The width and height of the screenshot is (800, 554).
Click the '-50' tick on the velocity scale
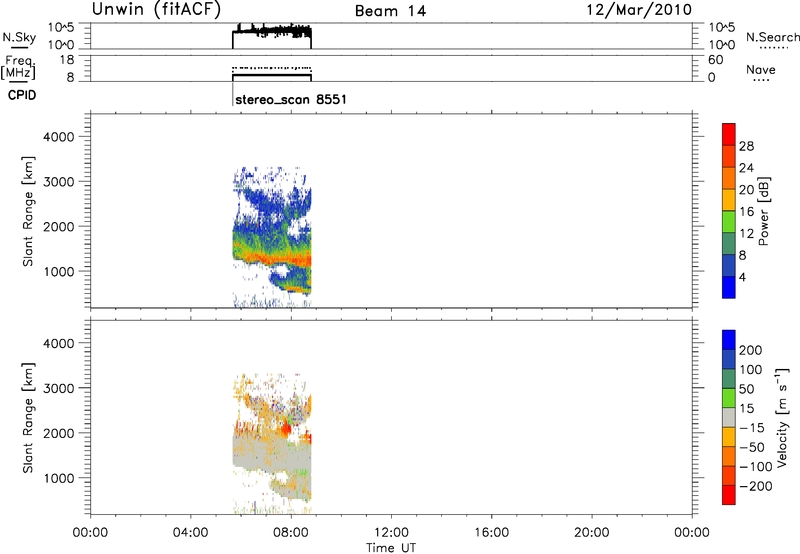point(752,447)
